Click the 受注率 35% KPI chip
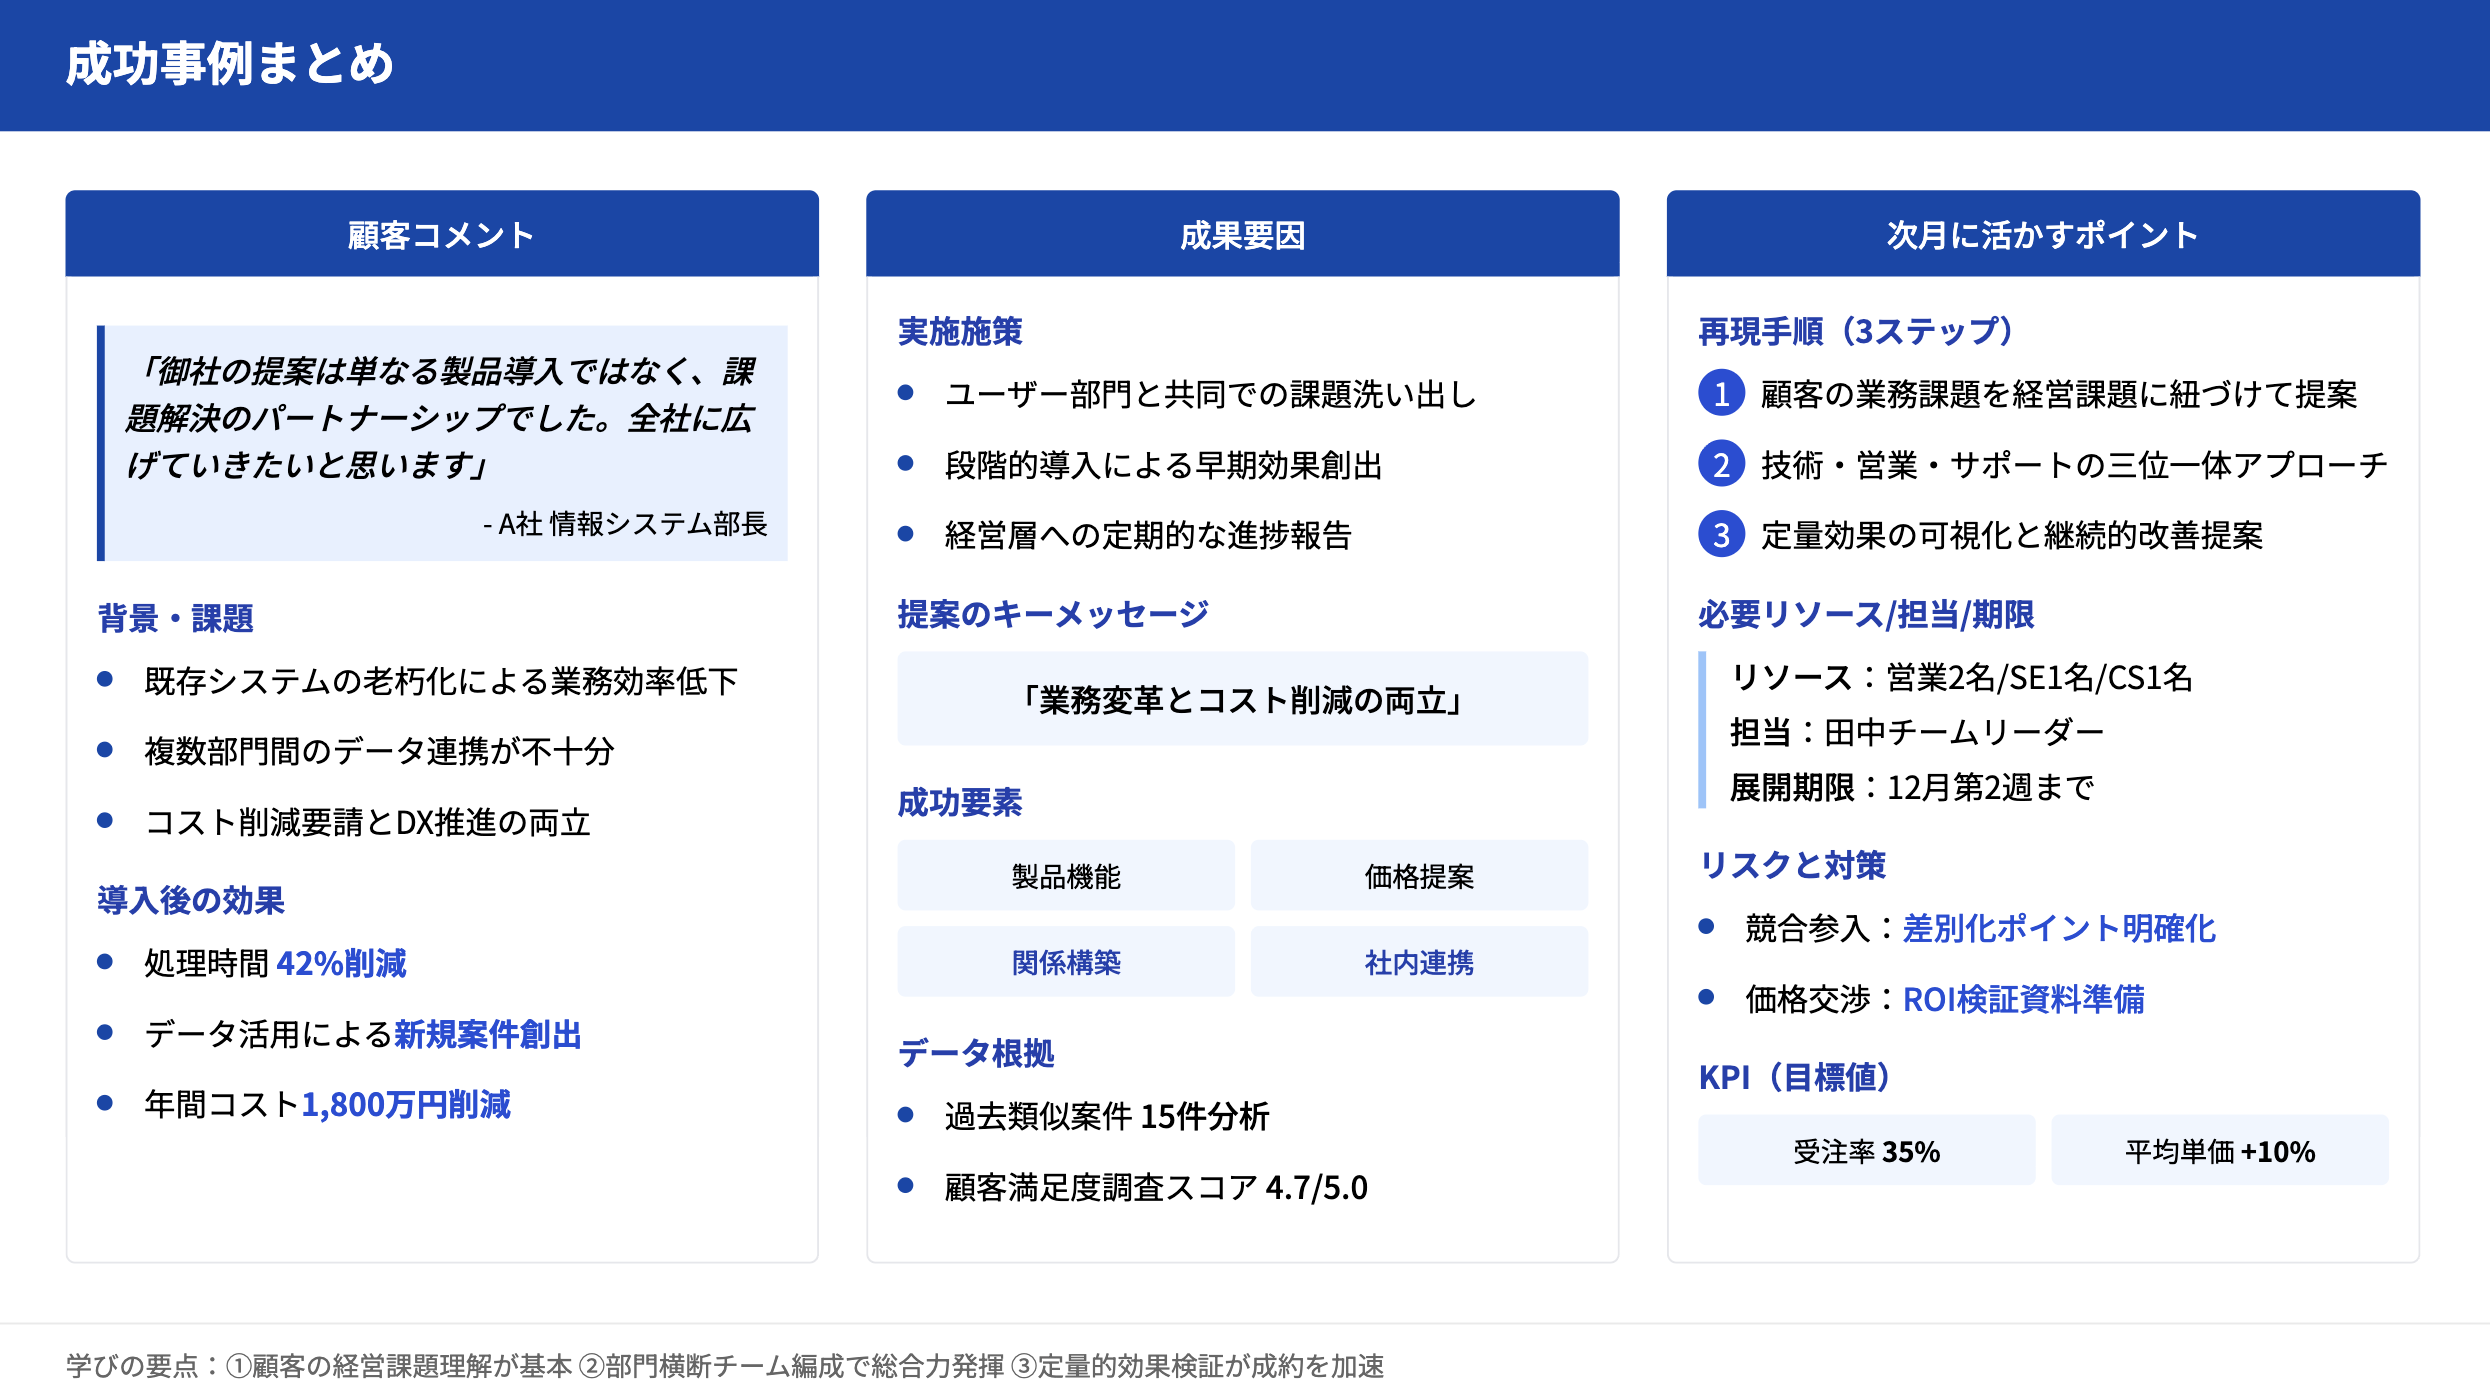Screen dimensions: 2490x1396 pos(1866,1151)
